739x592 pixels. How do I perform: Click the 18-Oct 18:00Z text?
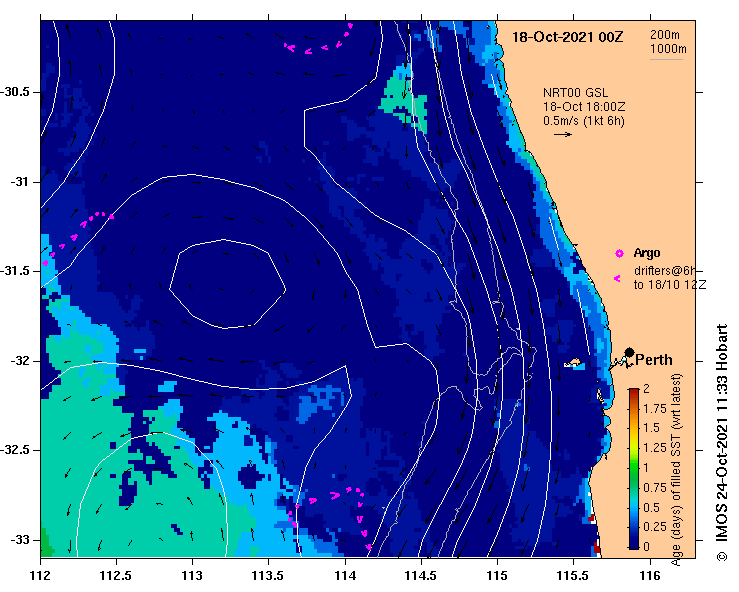[584, 107]
